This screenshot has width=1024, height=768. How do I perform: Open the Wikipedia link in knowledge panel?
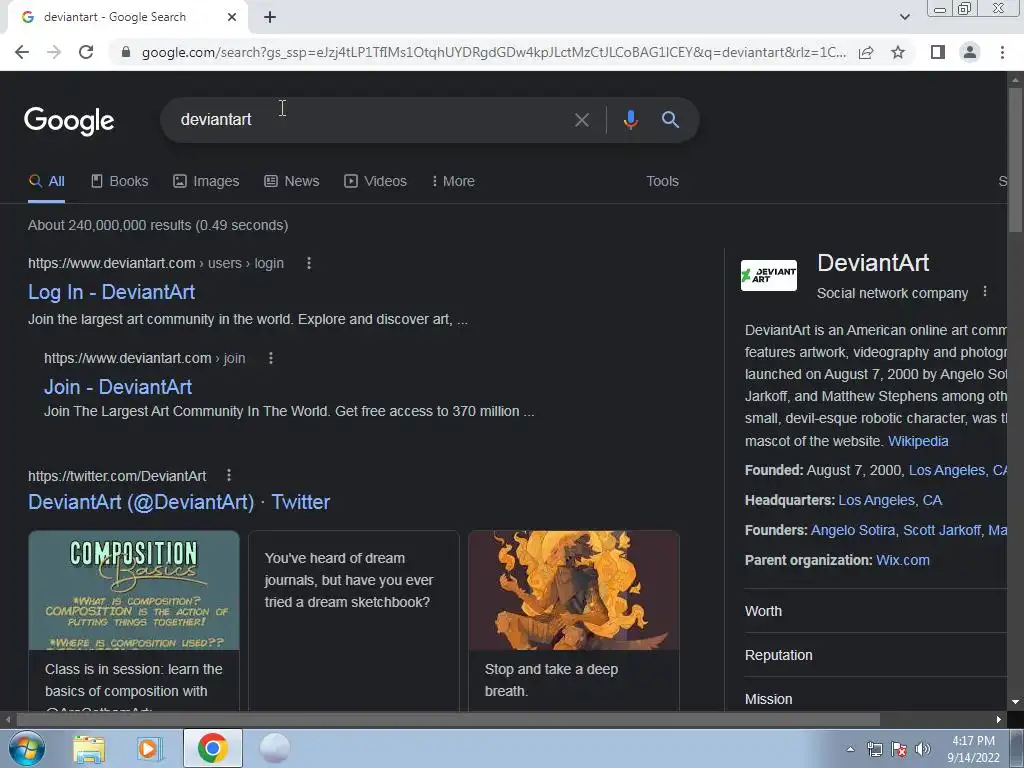(x=918, y=441)
